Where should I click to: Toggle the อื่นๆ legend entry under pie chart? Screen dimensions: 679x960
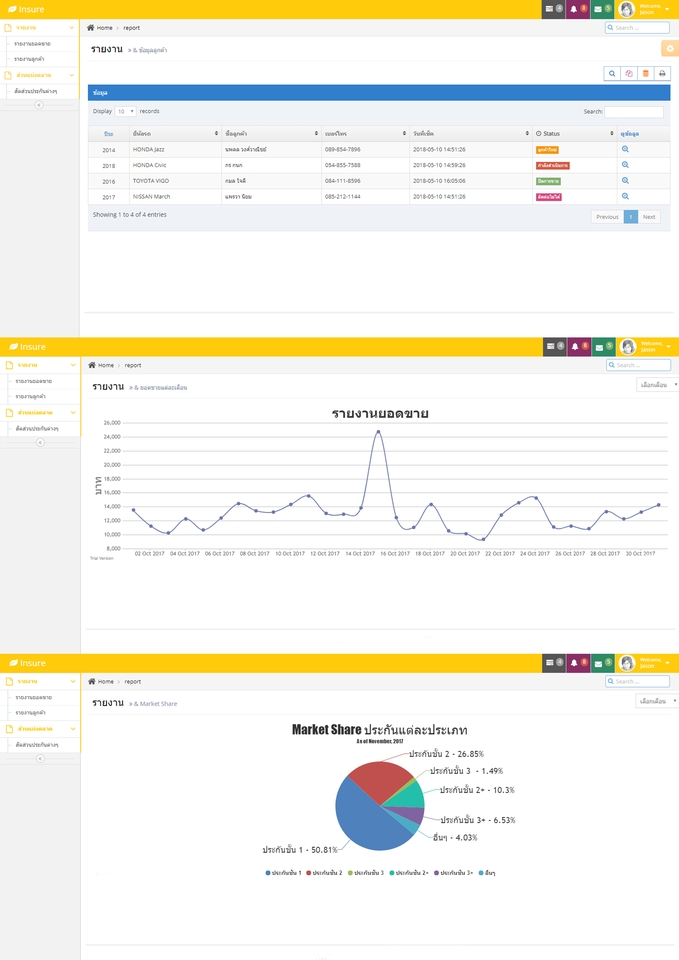click(487, 873)
